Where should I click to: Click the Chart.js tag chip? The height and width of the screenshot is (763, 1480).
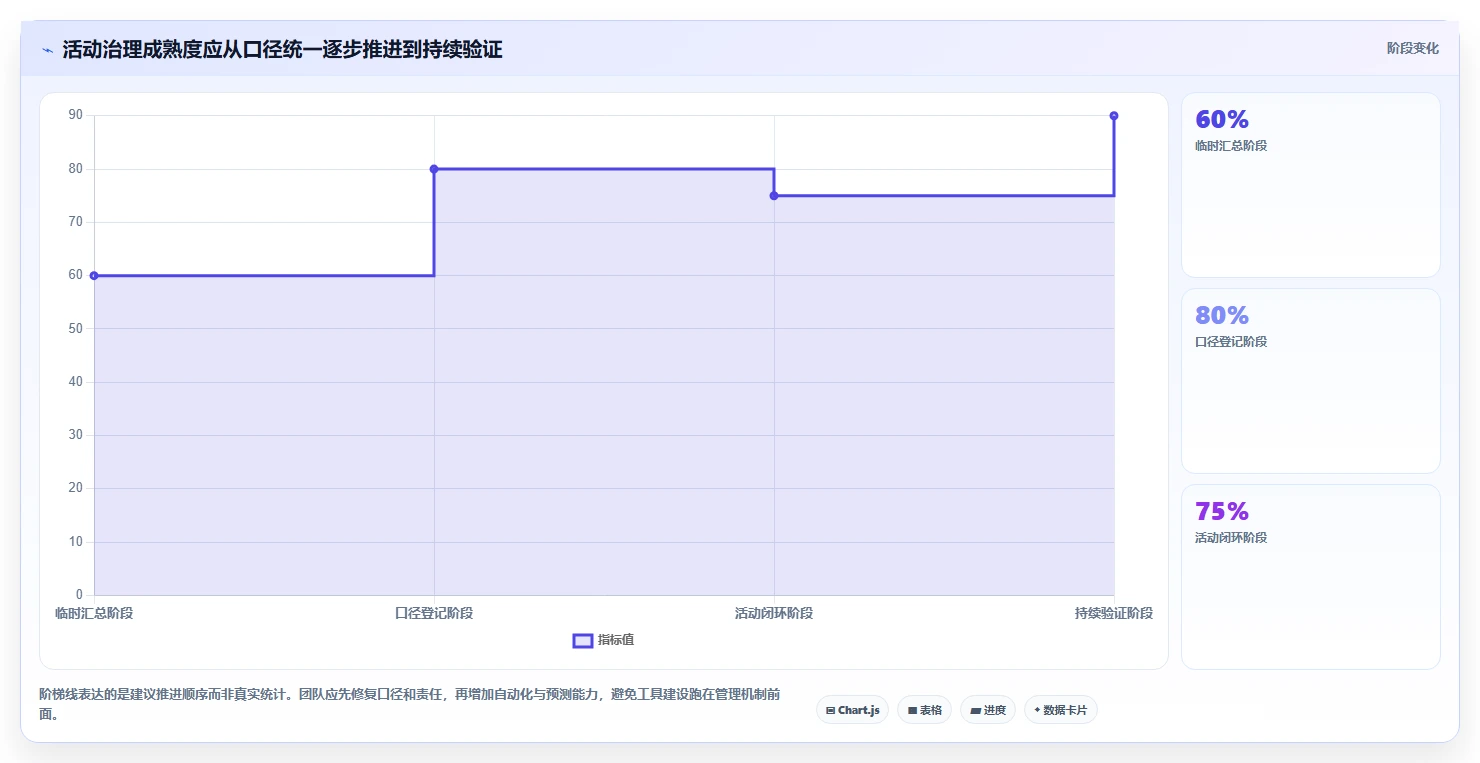pyautogui.click(x=852, y=710)
